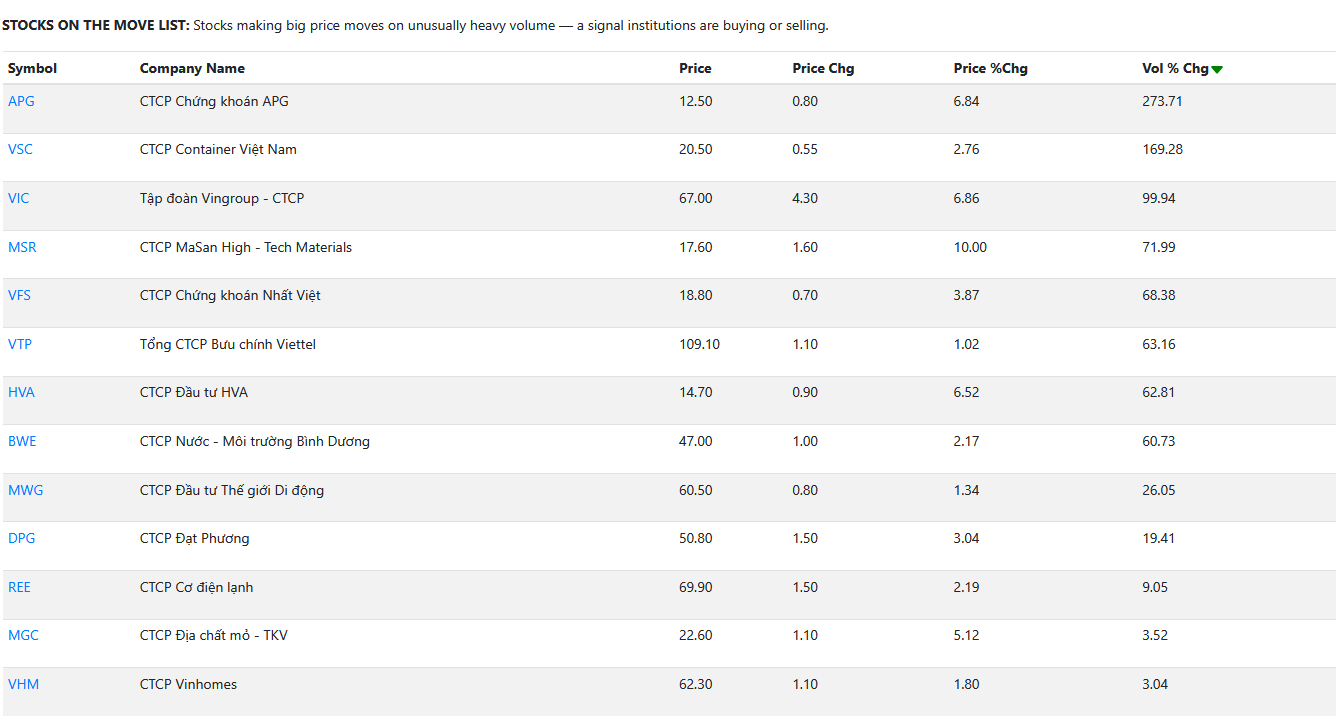Open the VFS stock symbol link
This screenshot has width=1336, height=720.
(x=20, y=295)
